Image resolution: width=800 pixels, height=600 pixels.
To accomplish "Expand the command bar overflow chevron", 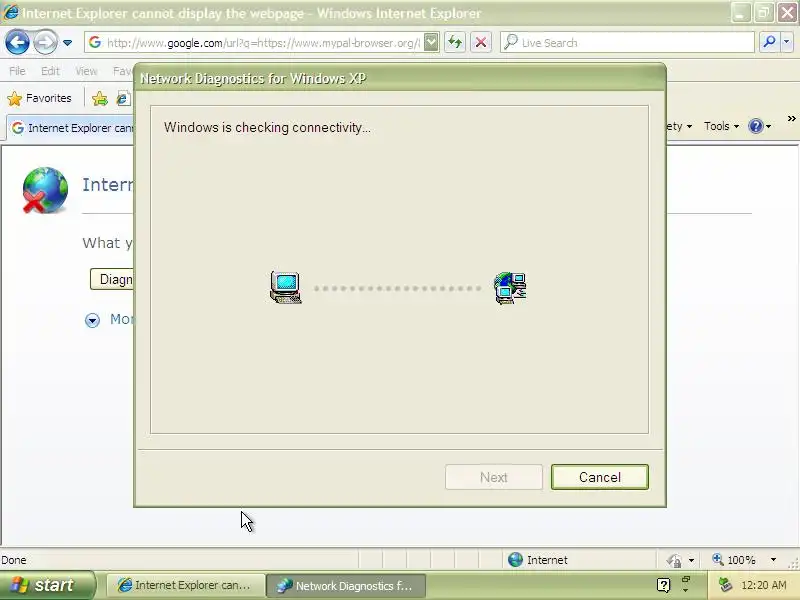I will [x=791, y=119].
